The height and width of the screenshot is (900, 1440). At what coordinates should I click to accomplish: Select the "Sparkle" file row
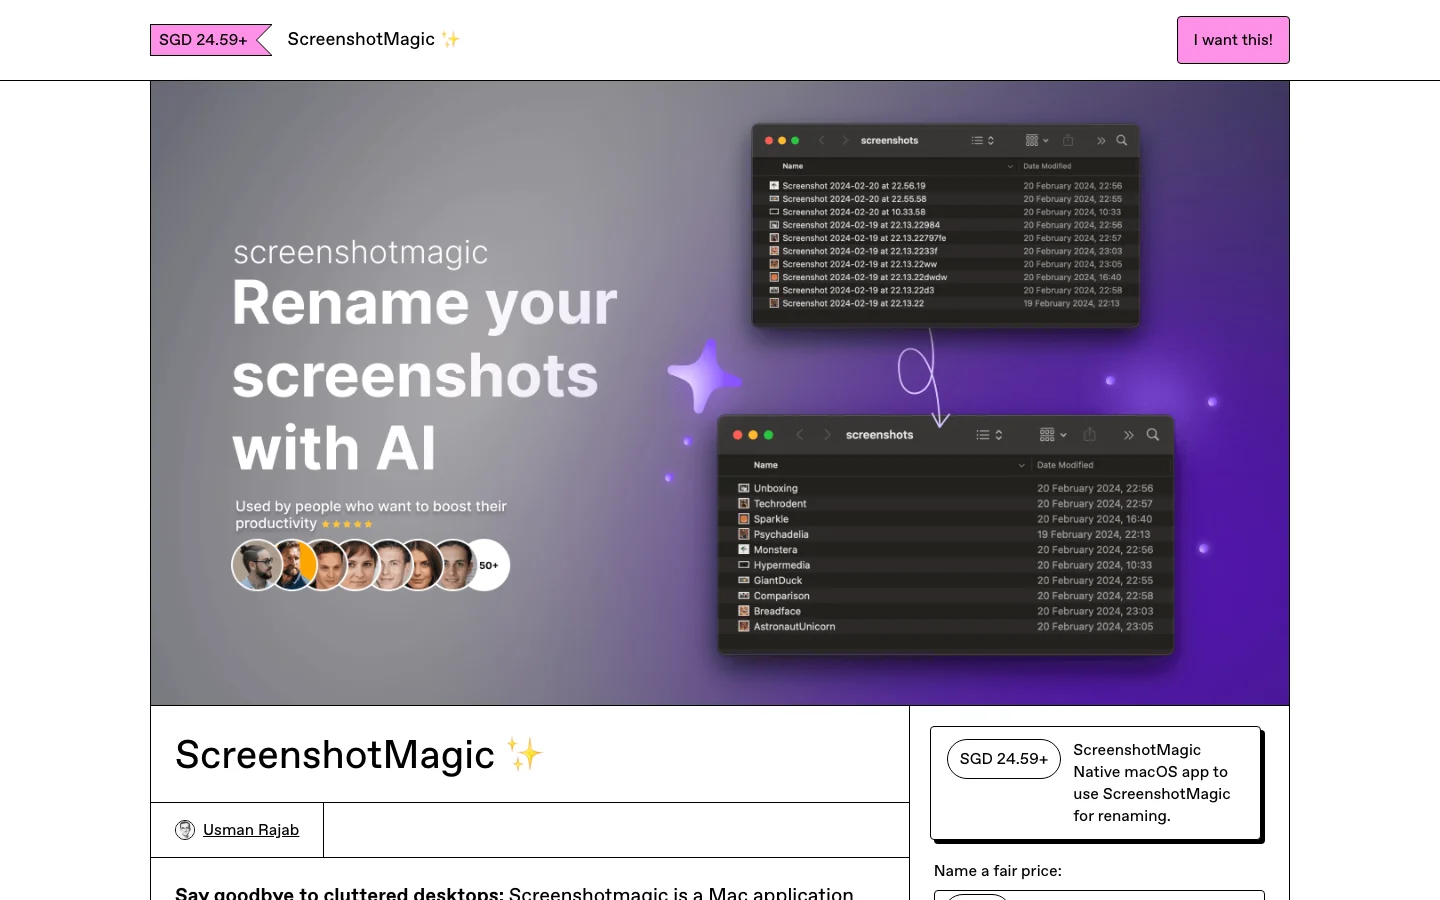click(x=945, y=519)
